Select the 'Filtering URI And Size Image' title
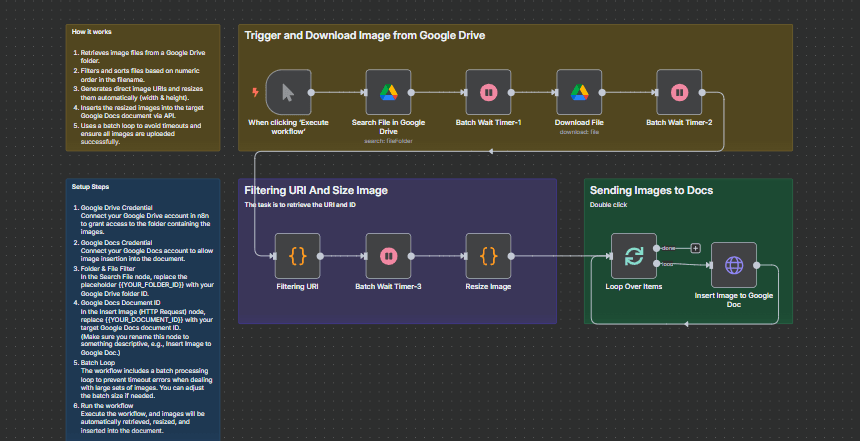This screenshot has width=860, height=441. pos(316,190)
